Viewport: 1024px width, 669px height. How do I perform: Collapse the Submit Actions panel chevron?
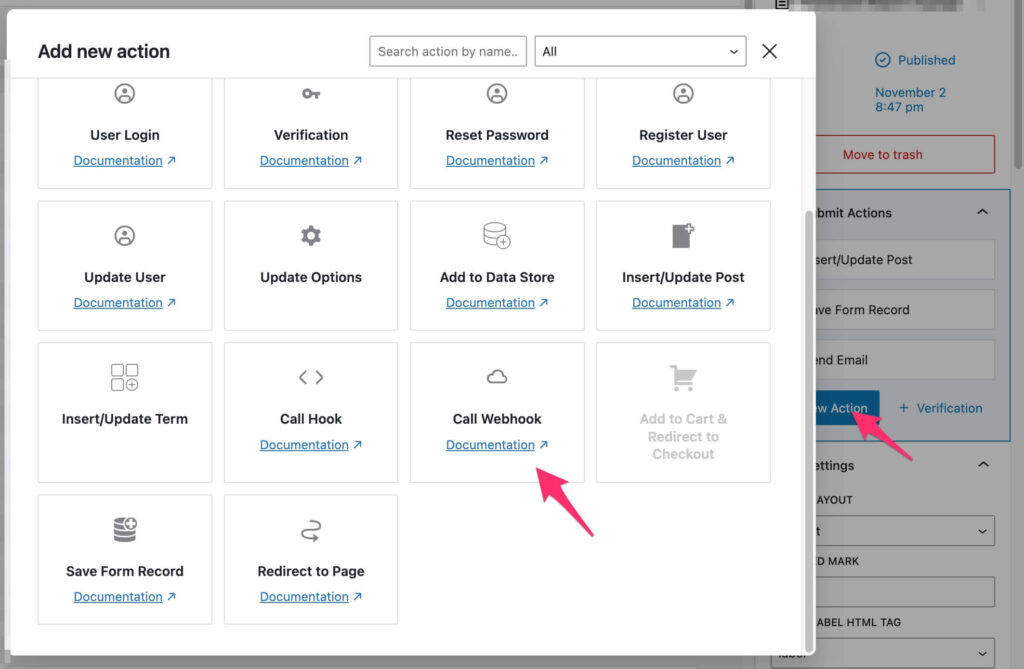(982, 212)
